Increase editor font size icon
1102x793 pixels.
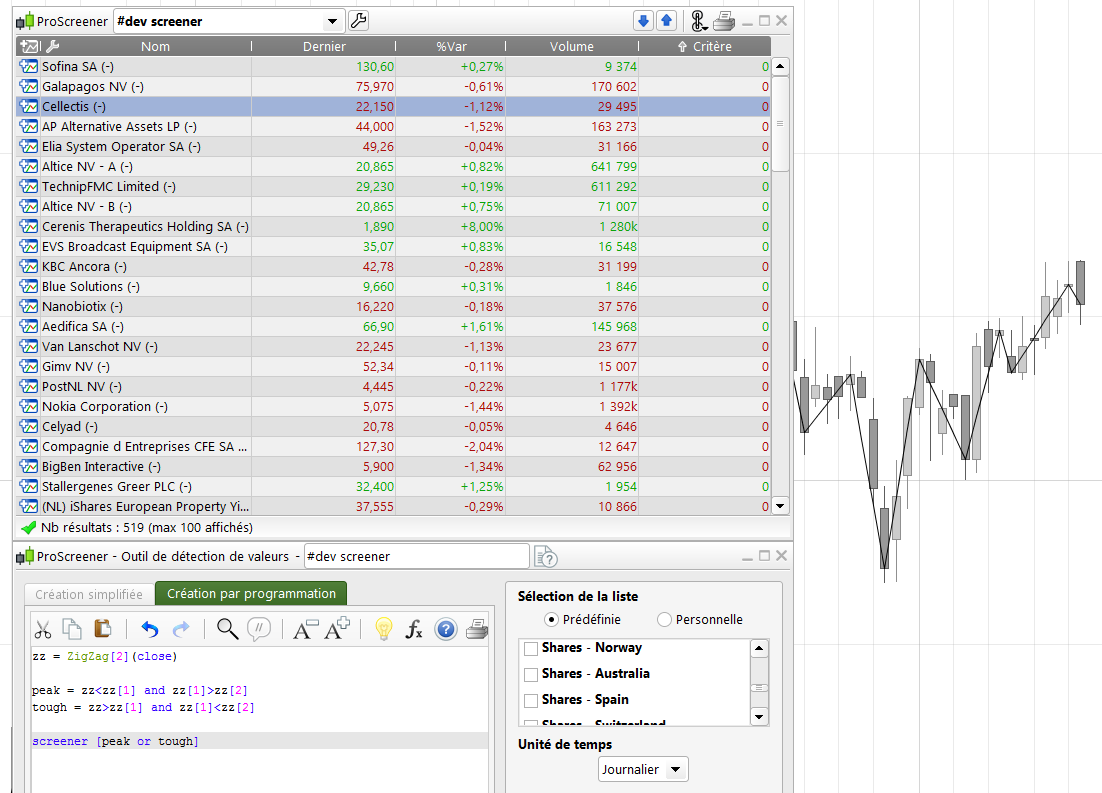(x=337, y=628)
